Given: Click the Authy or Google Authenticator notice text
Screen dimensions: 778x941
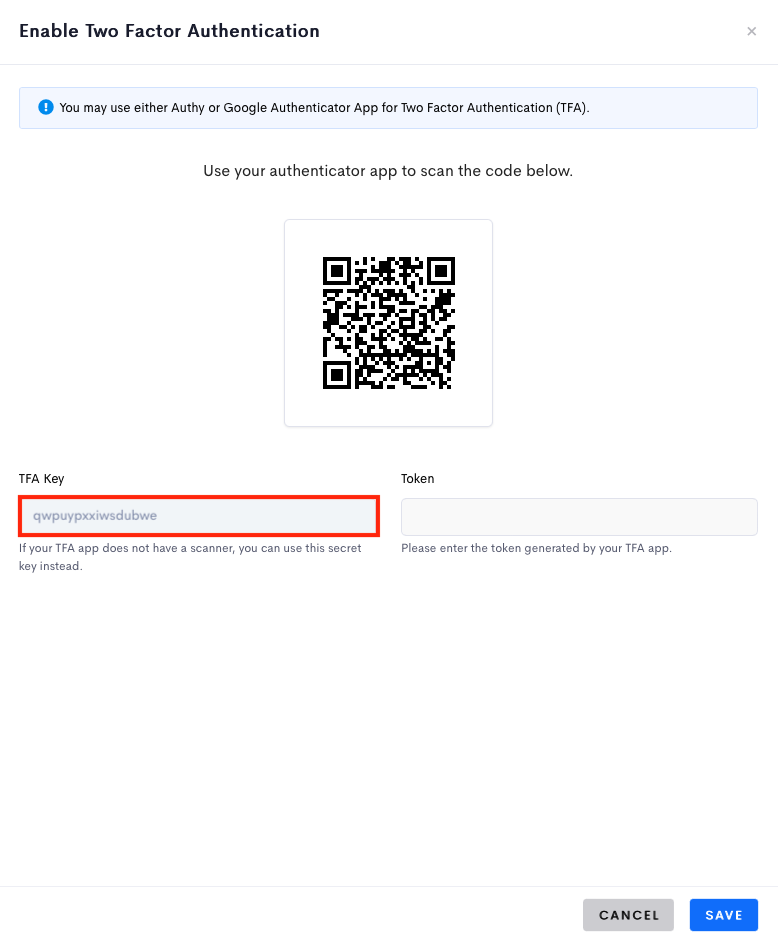Looking at the screenshot, I should coord(324,108).
